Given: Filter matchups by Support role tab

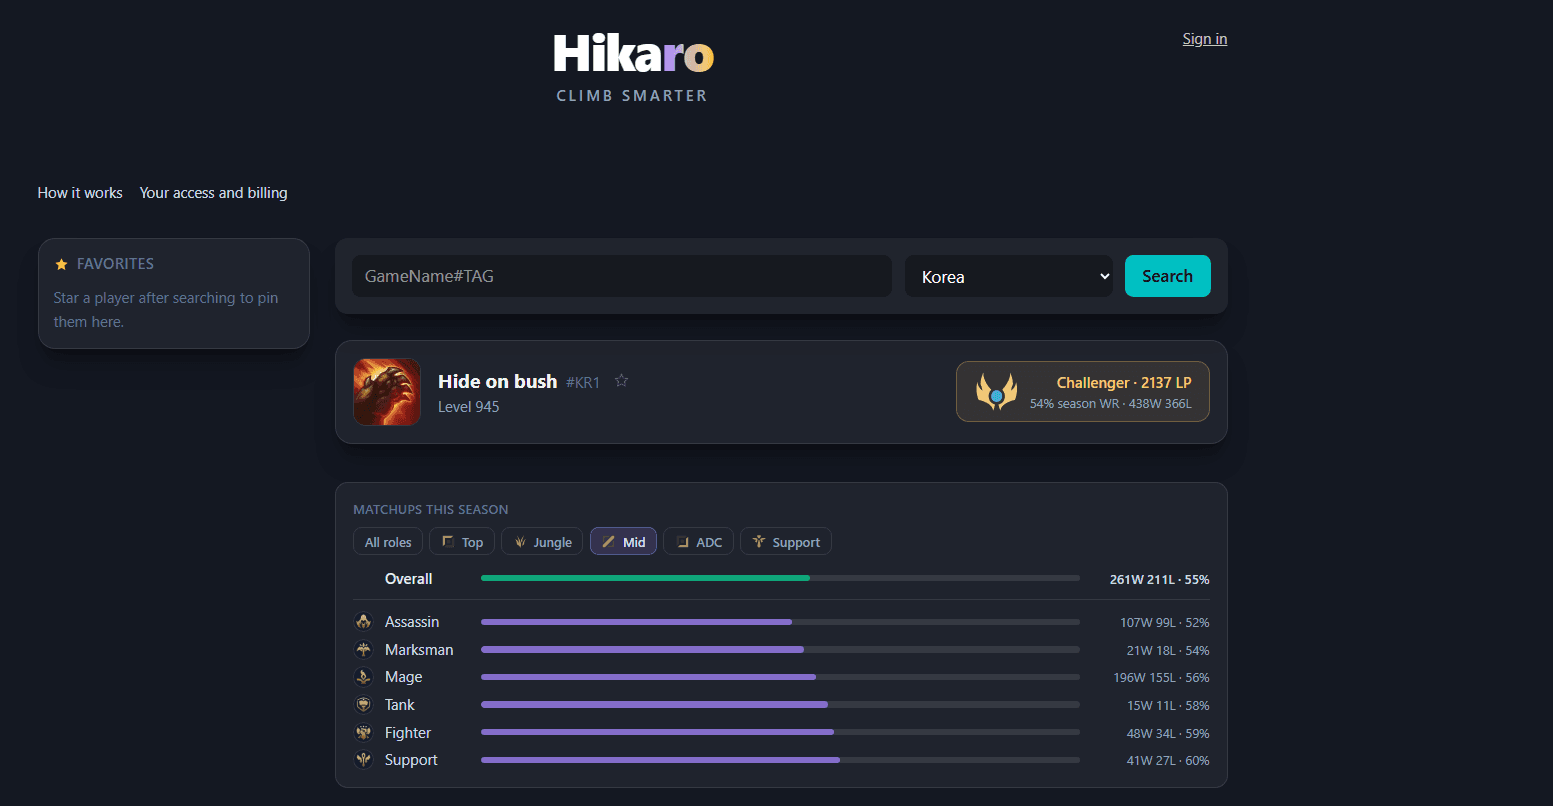Looking at the screenshot, I should pyautogui.click(x=786, y=542).
